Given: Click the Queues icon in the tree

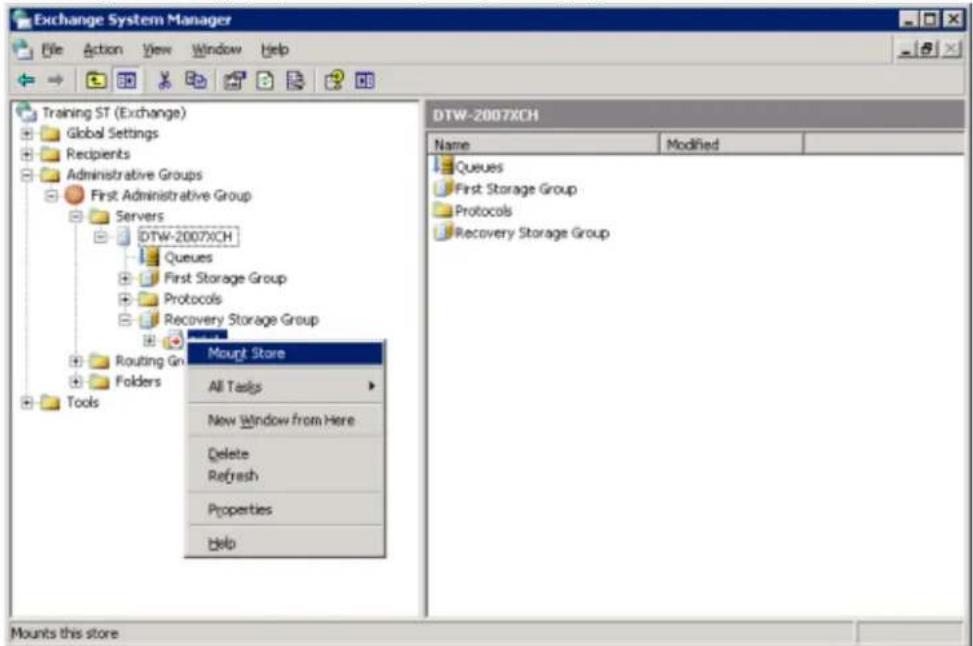Looking at the screenshot, I should click(x=149, y=256).
